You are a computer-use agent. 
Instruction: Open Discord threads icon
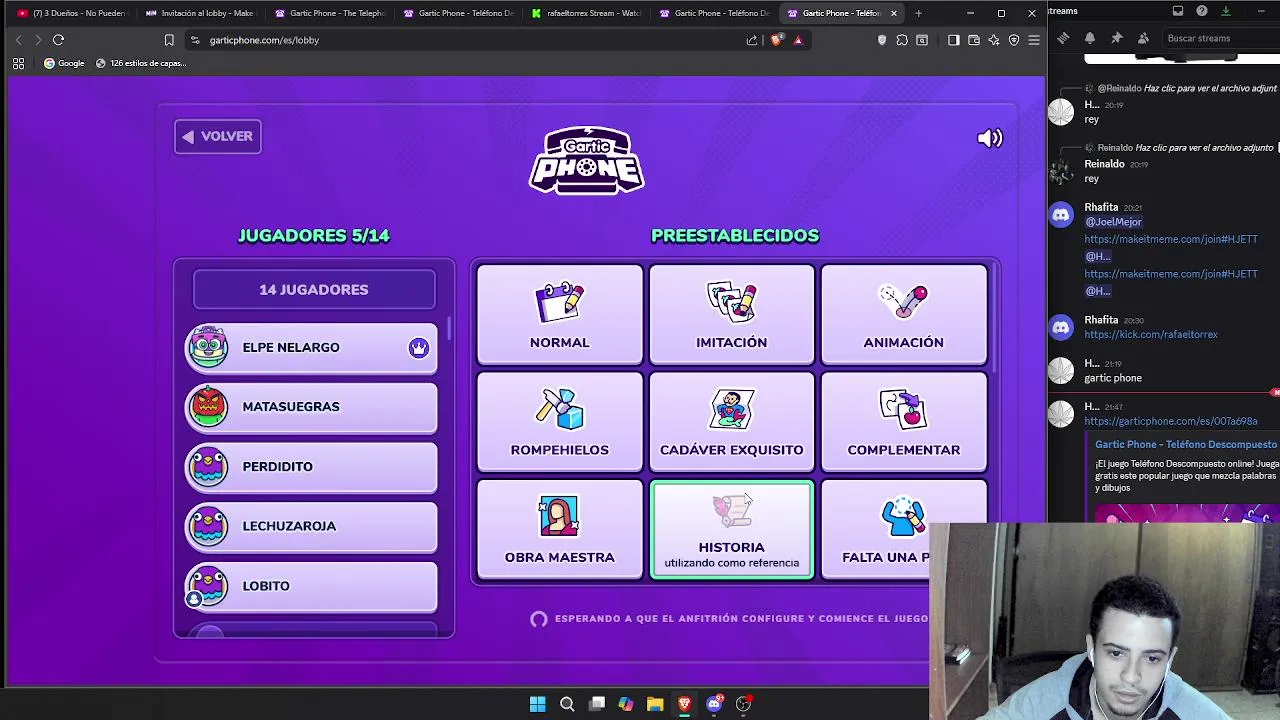pyautogui.click(x=1063, y=38)
